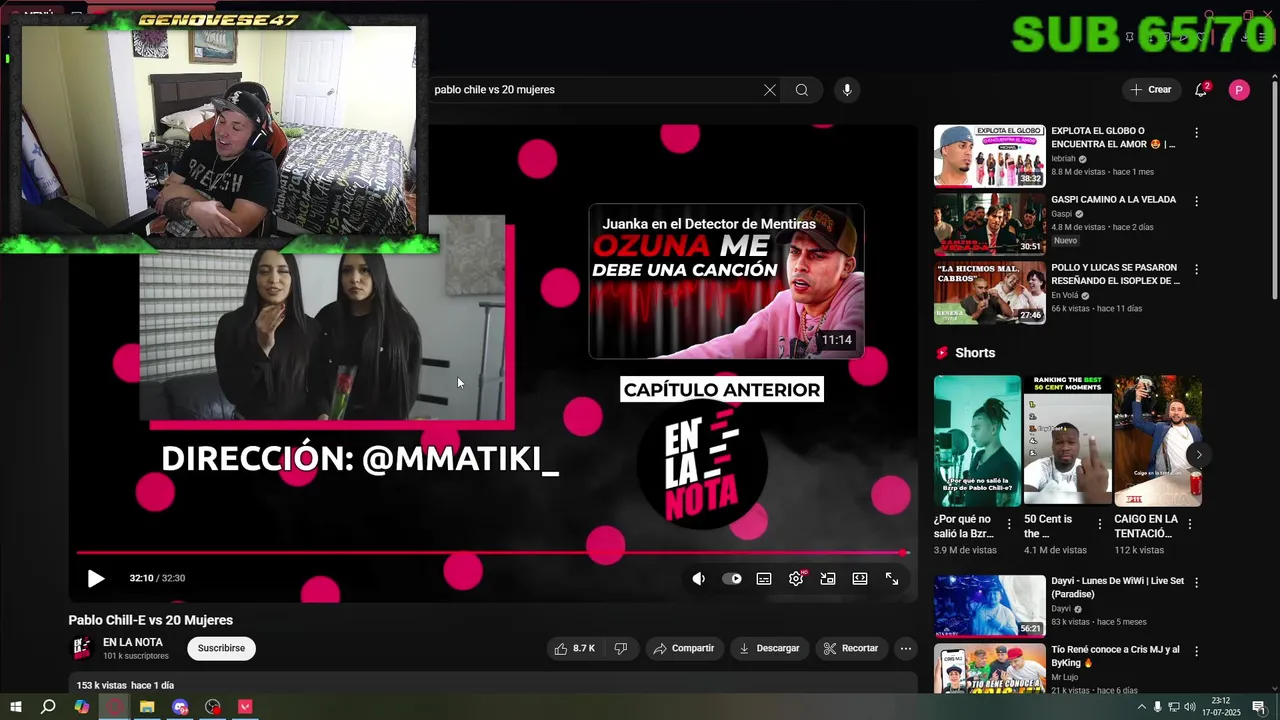Open the player settings gear
The image size is (1280, 720).
(796, 579)
